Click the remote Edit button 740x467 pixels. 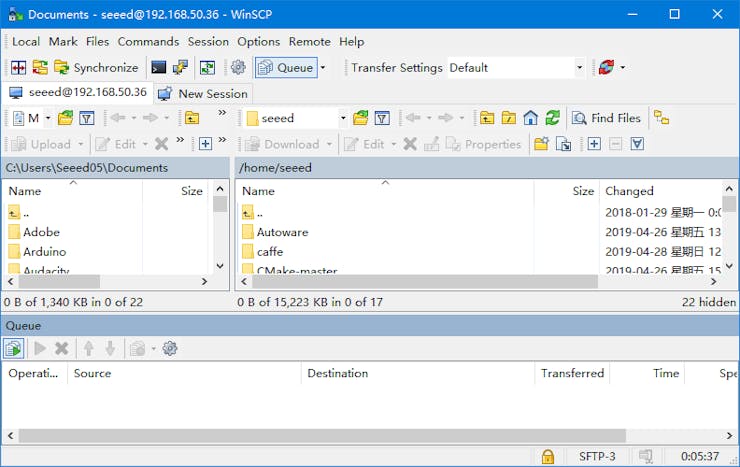(x=364, y=144)
